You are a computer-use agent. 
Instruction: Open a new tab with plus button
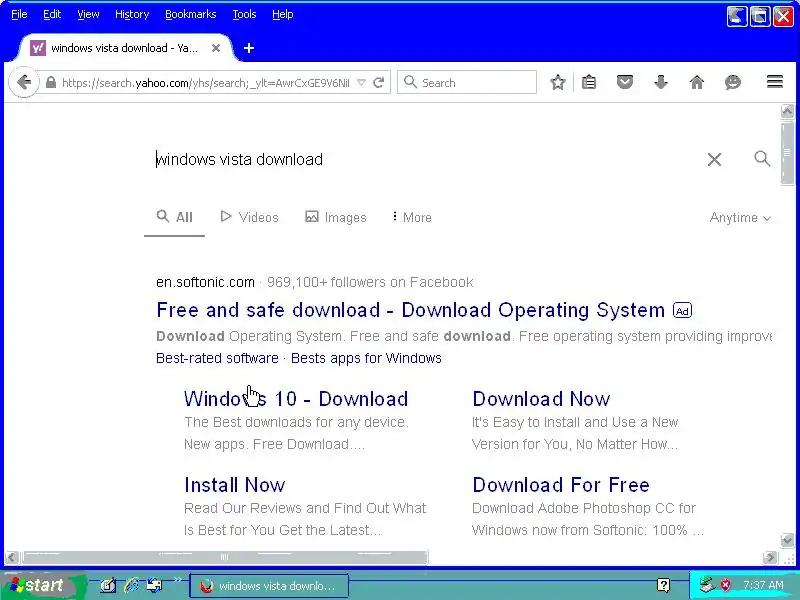click(249, 48)
